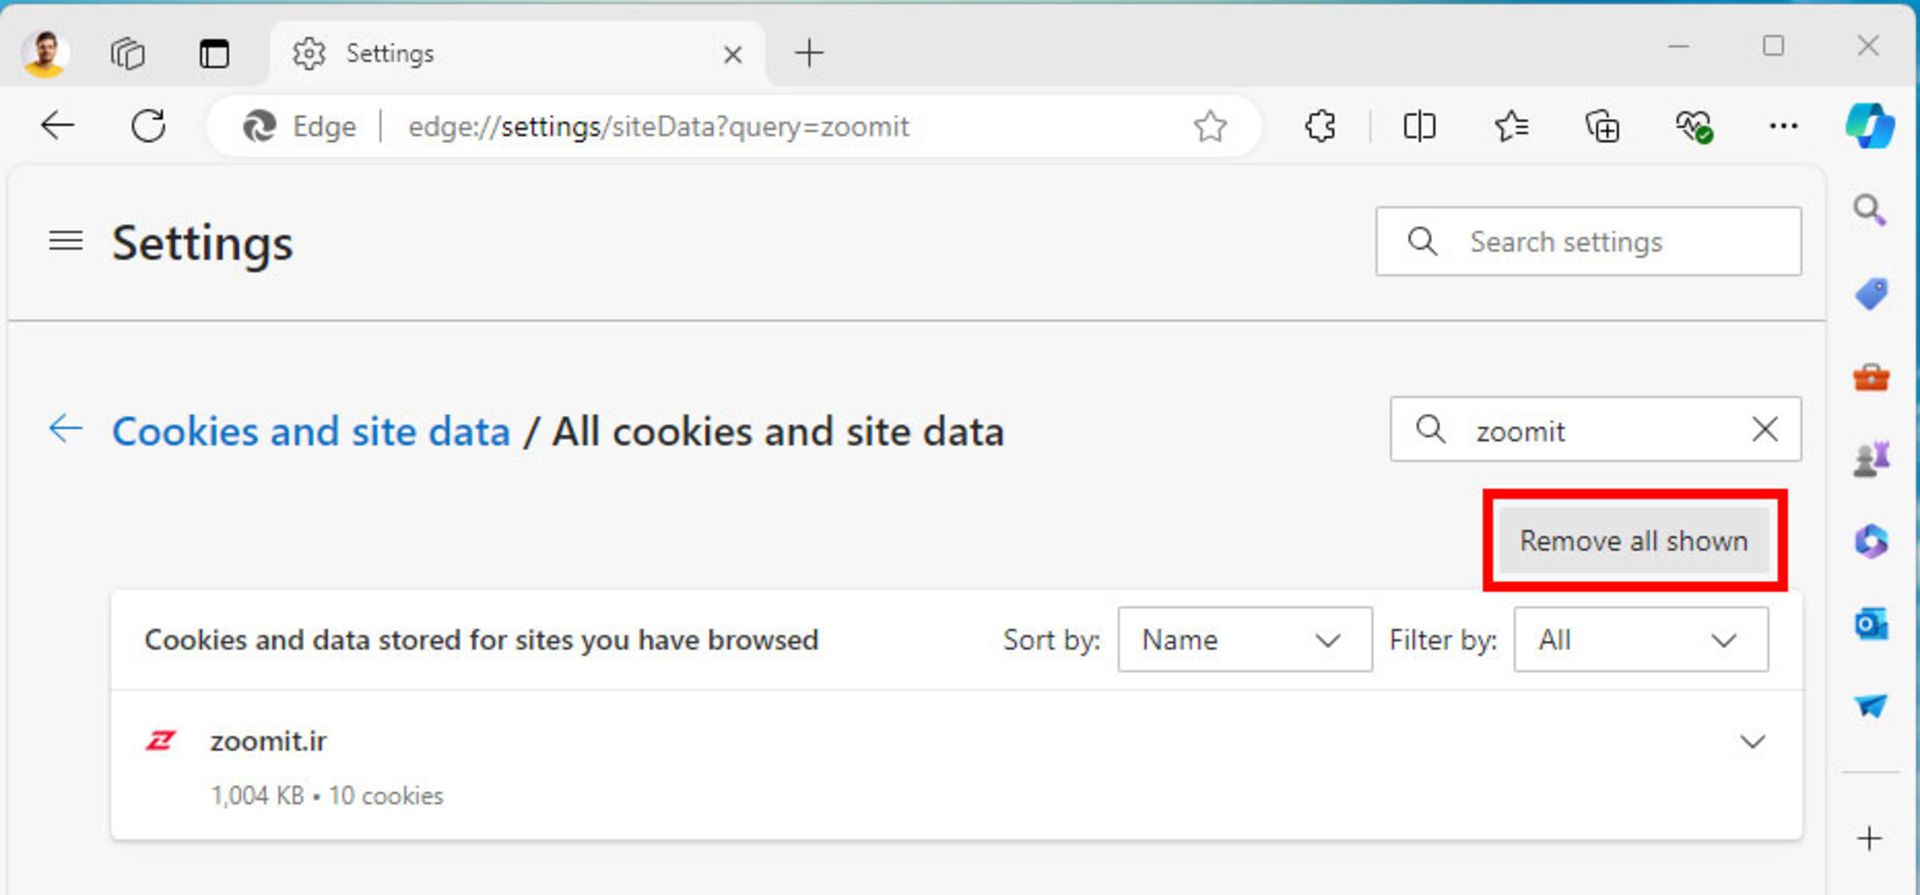Open the Settings hamburger menu
1920x895 pixels.
pos(66,241)
